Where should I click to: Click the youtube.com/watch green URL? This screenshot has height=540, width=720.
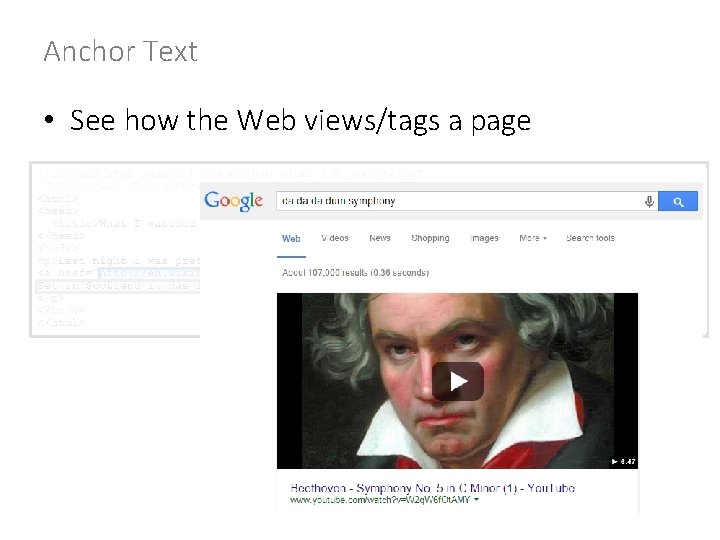pyautogui.click(x=380, y=500)
